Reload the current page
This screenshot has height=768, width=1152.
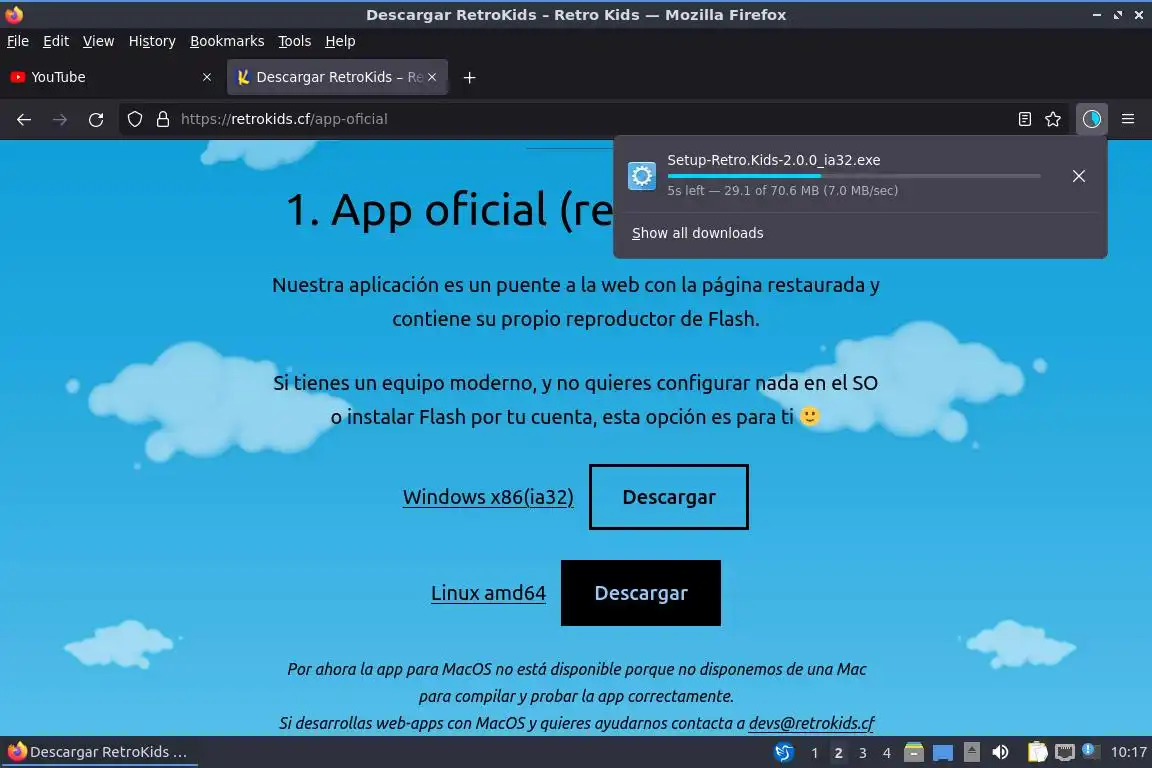96,119
